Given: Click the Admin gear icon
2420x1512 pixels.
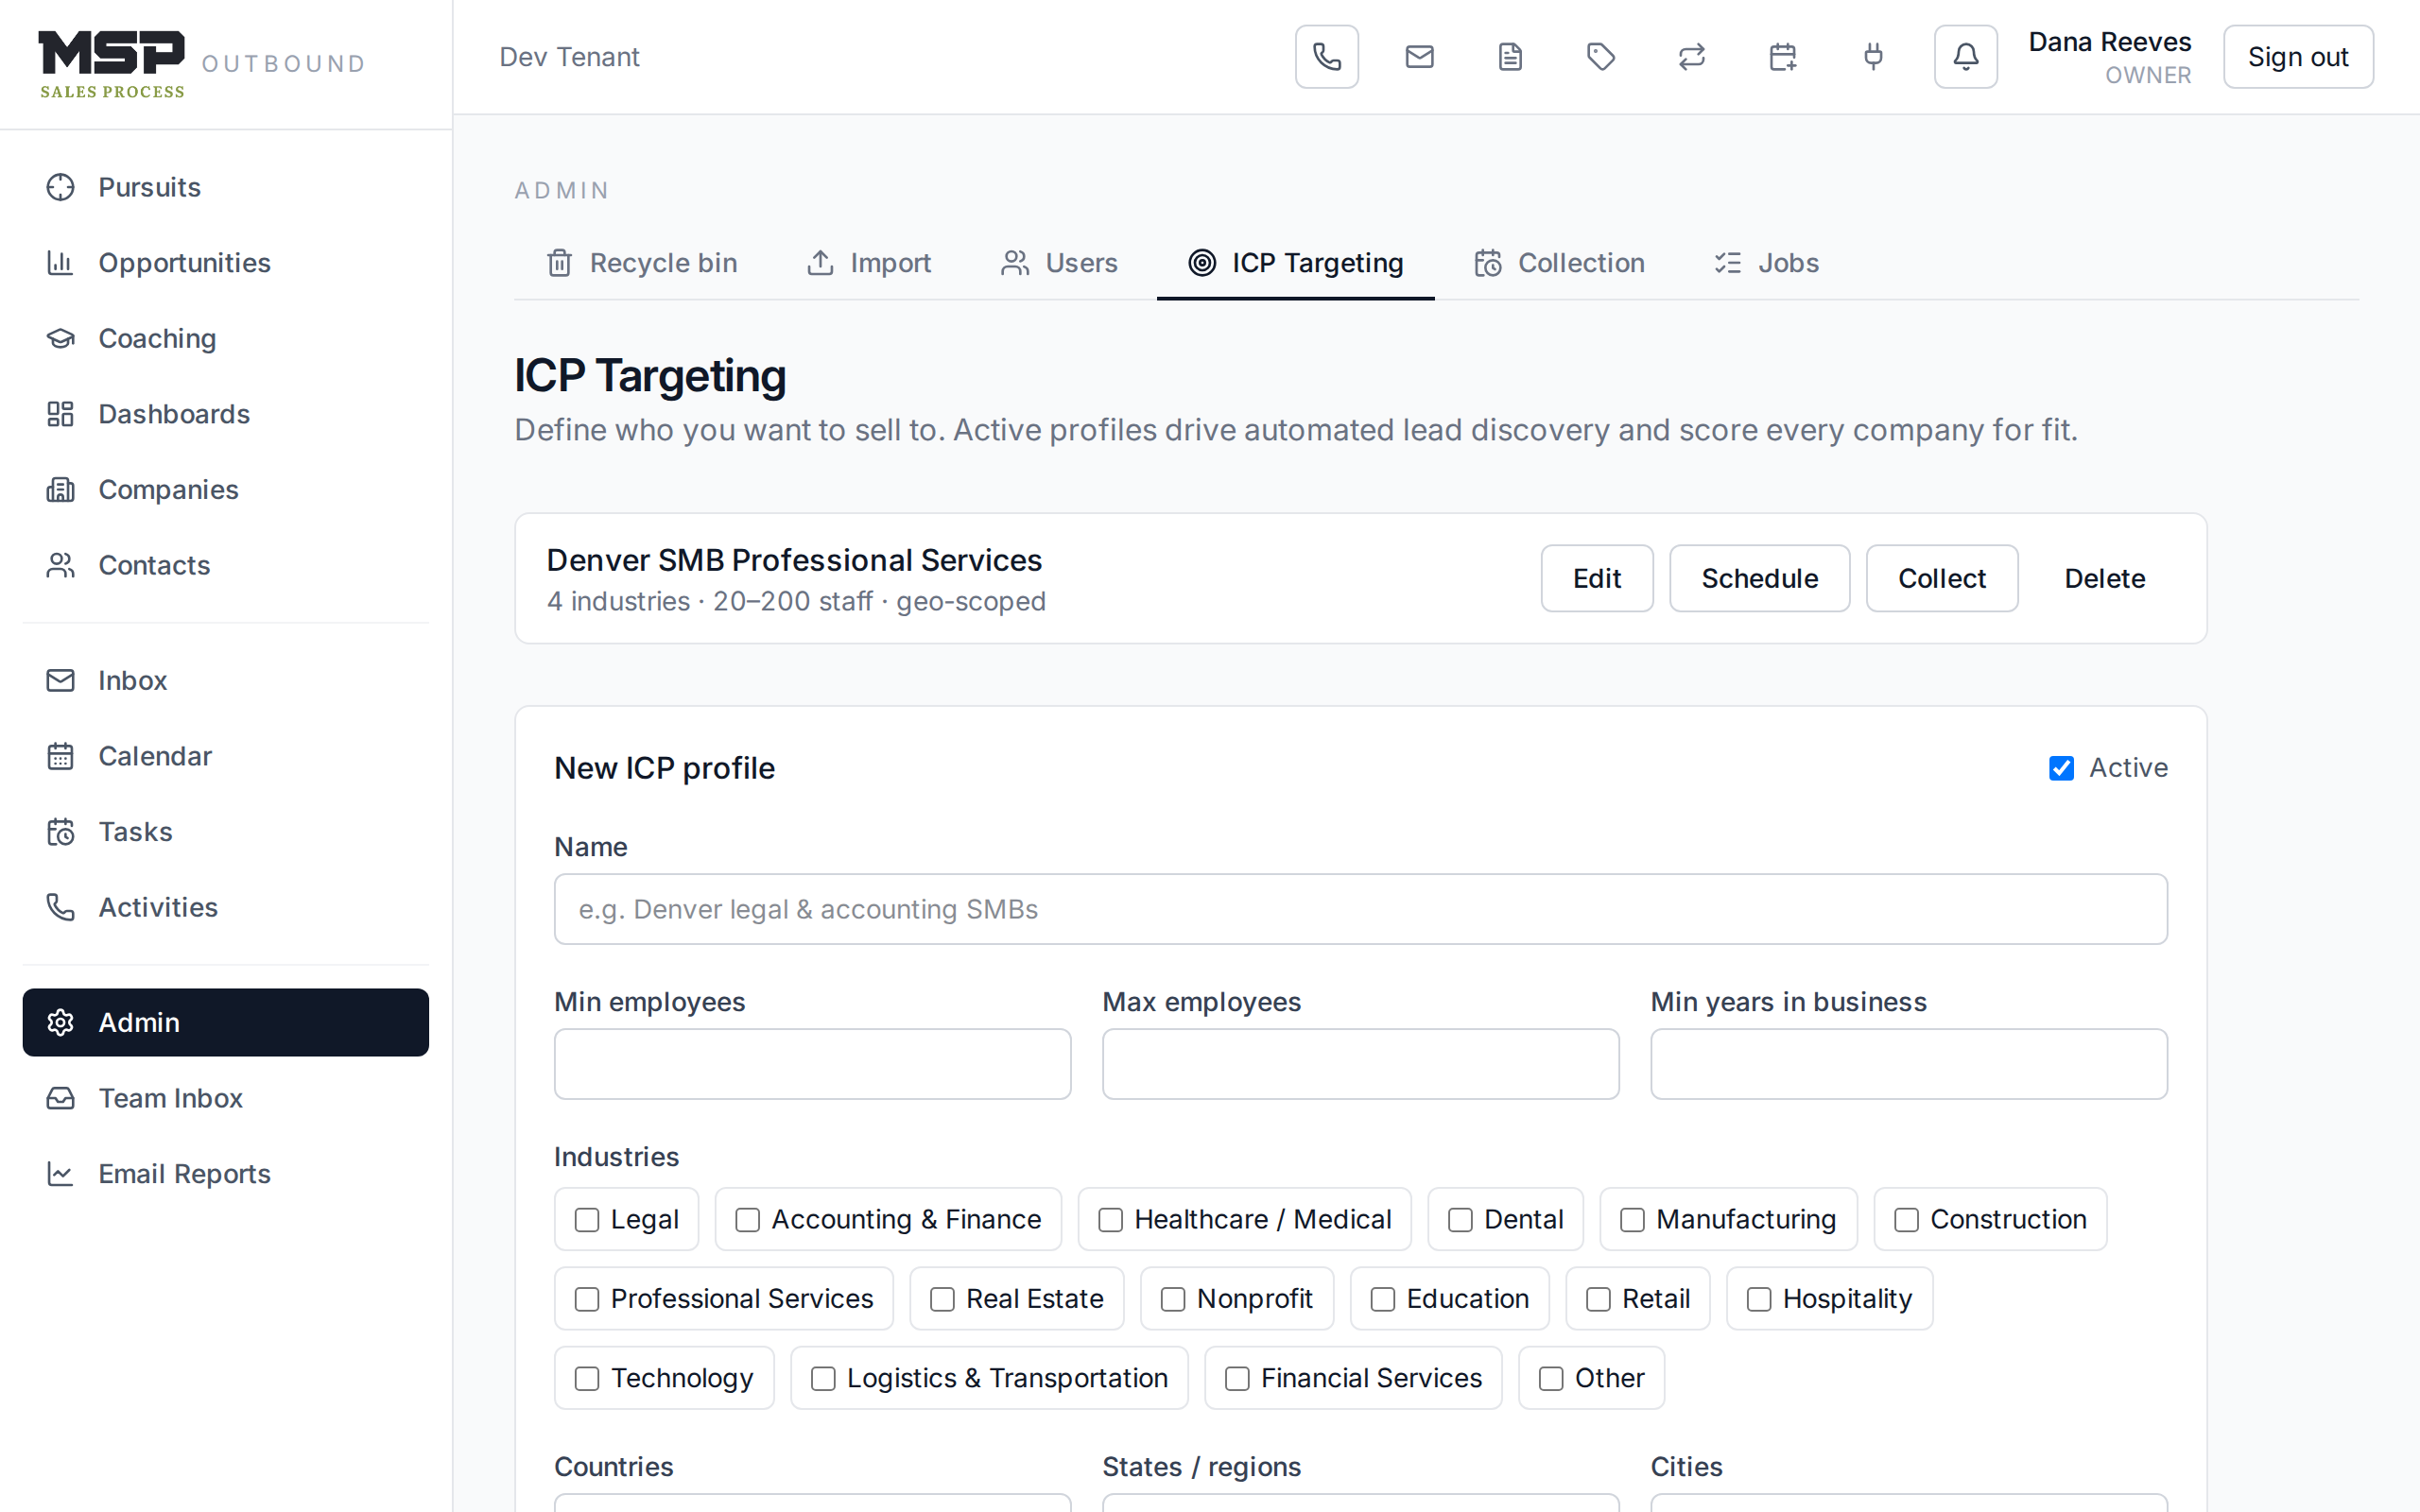Looking at the screenshot, I should tap(61, 1022).
